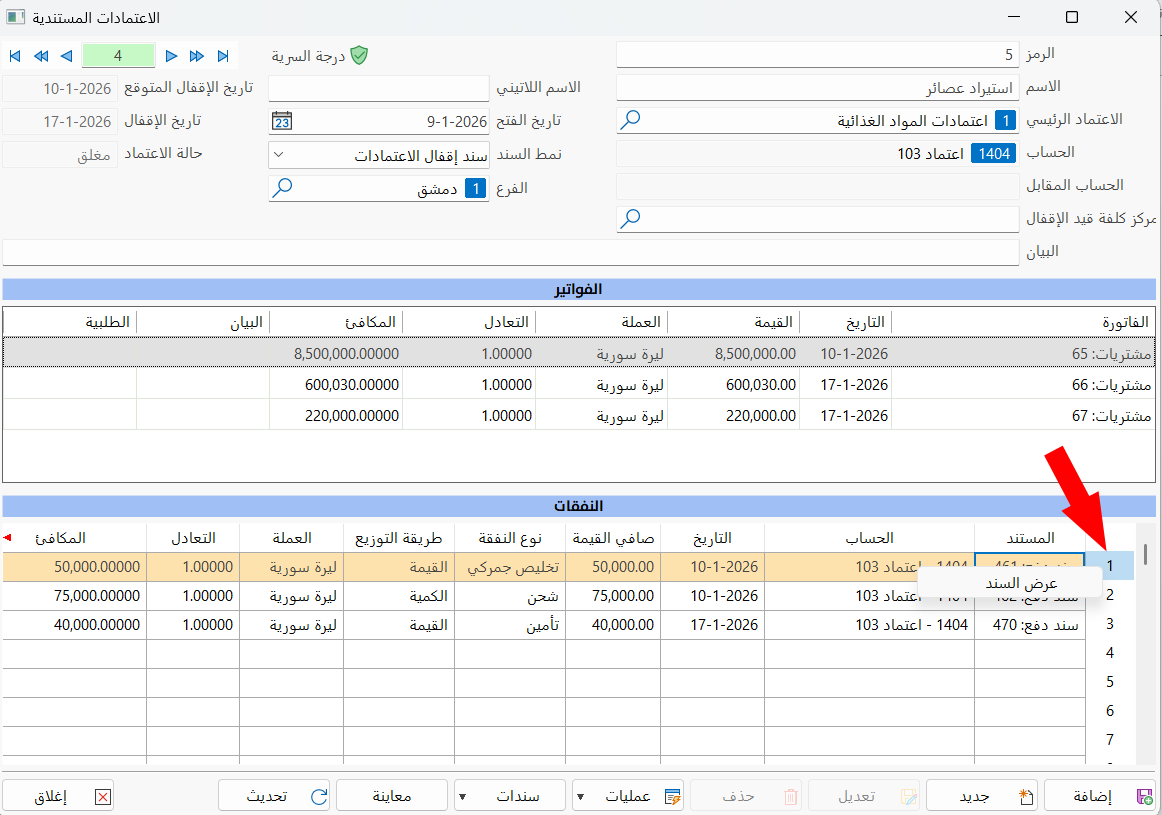Click the 8,500,000.00 value cell
Image resolution: width=1162 pixels, height=815 pixels.
click(x=735, y=353)
